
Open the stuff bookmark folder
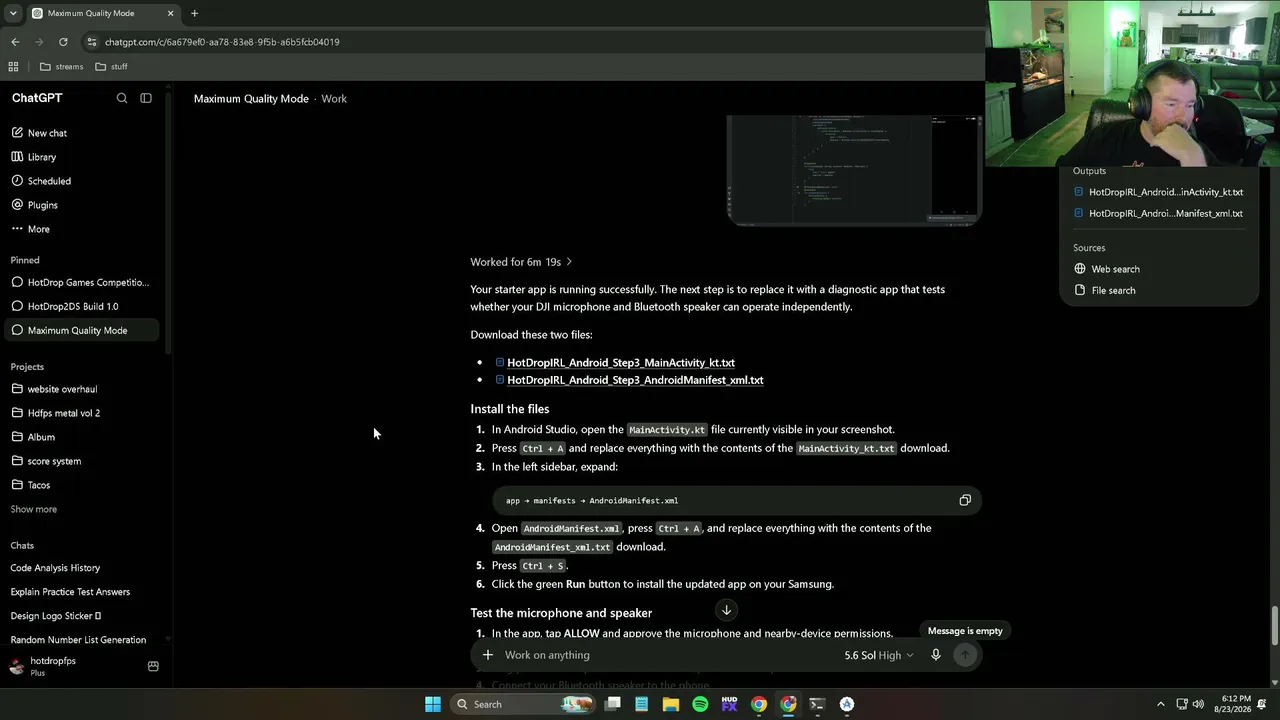coord(111,67)
